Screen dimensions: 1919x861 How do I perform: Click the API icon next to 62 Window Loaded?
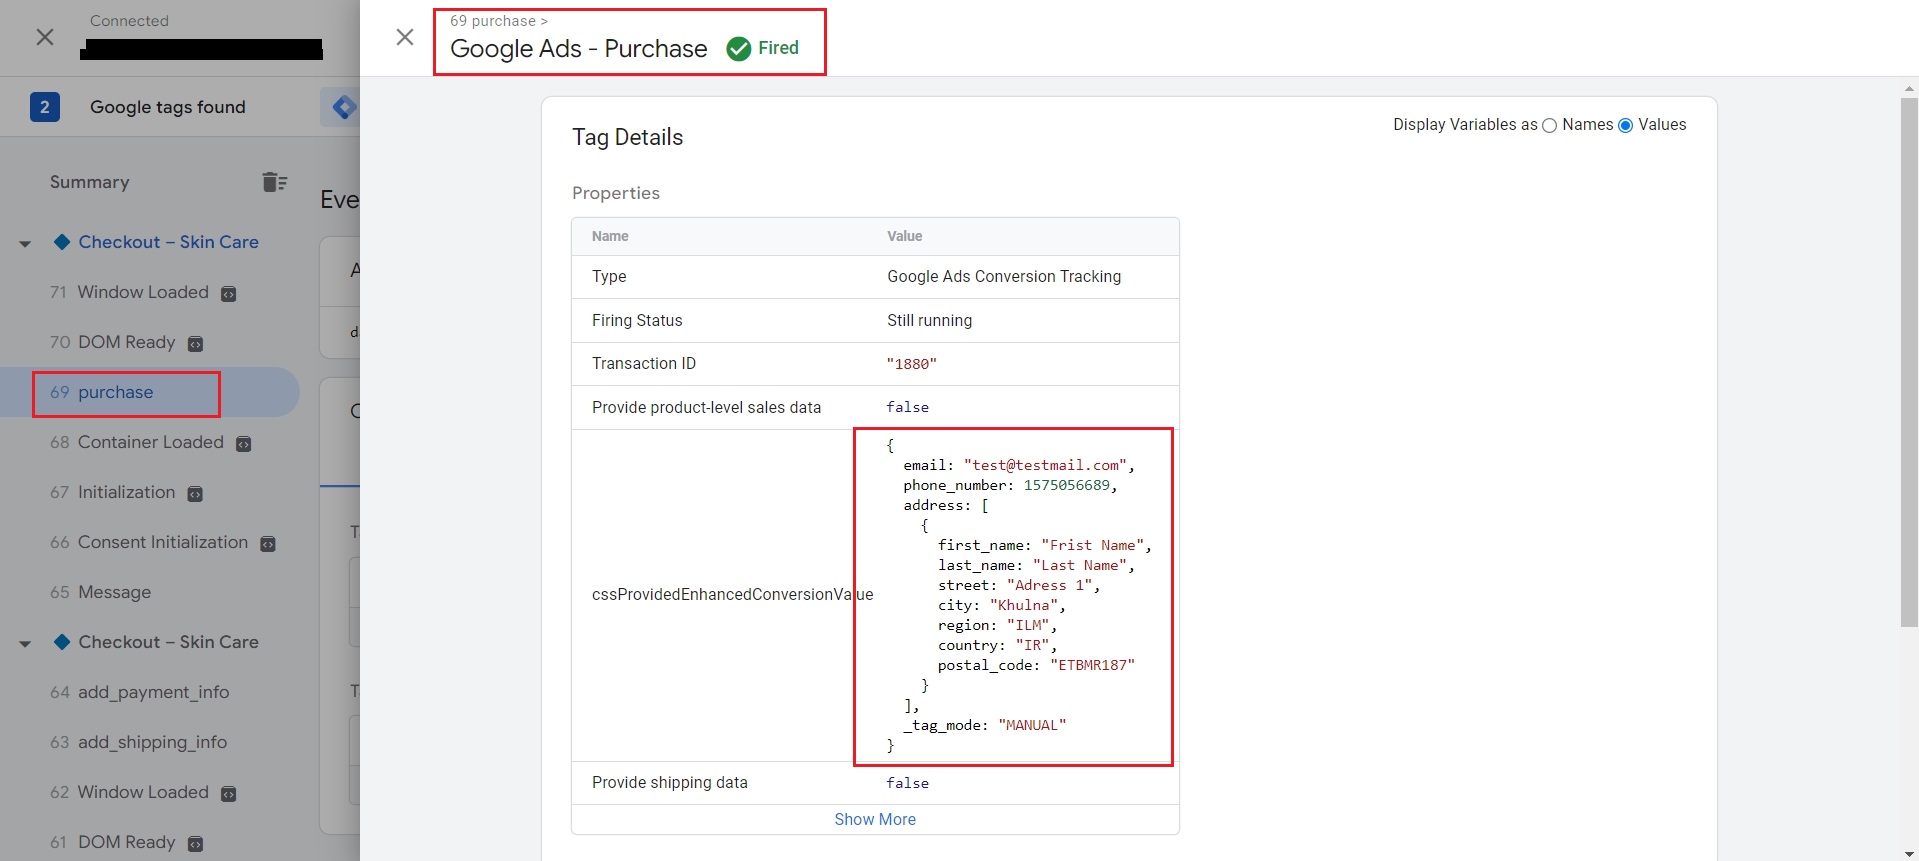click(x=229, y=794)
